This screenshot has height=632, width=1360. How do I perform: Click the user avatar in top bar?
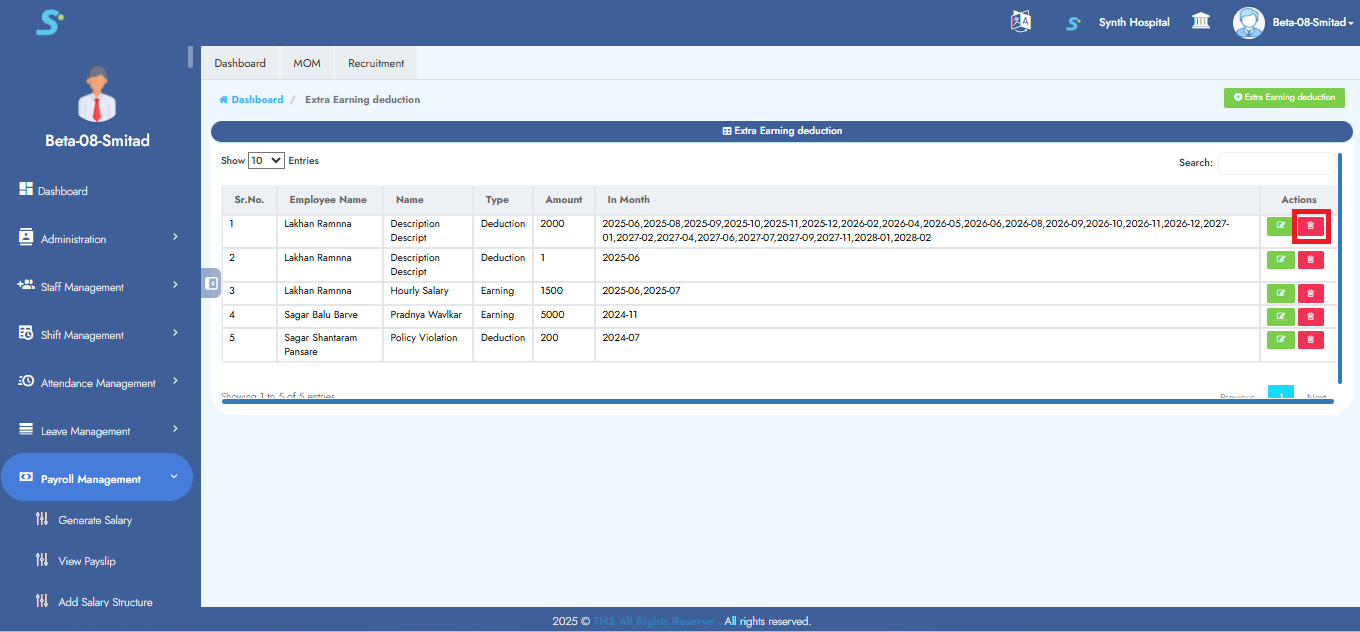[1248, 22]
